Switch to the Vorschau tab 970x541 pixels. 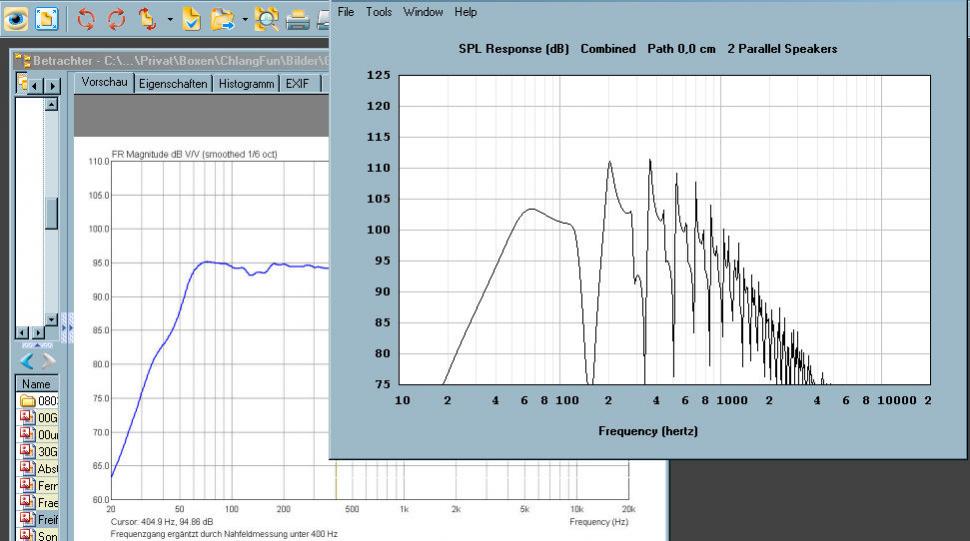pyautogui.click(x=105, y=82)
